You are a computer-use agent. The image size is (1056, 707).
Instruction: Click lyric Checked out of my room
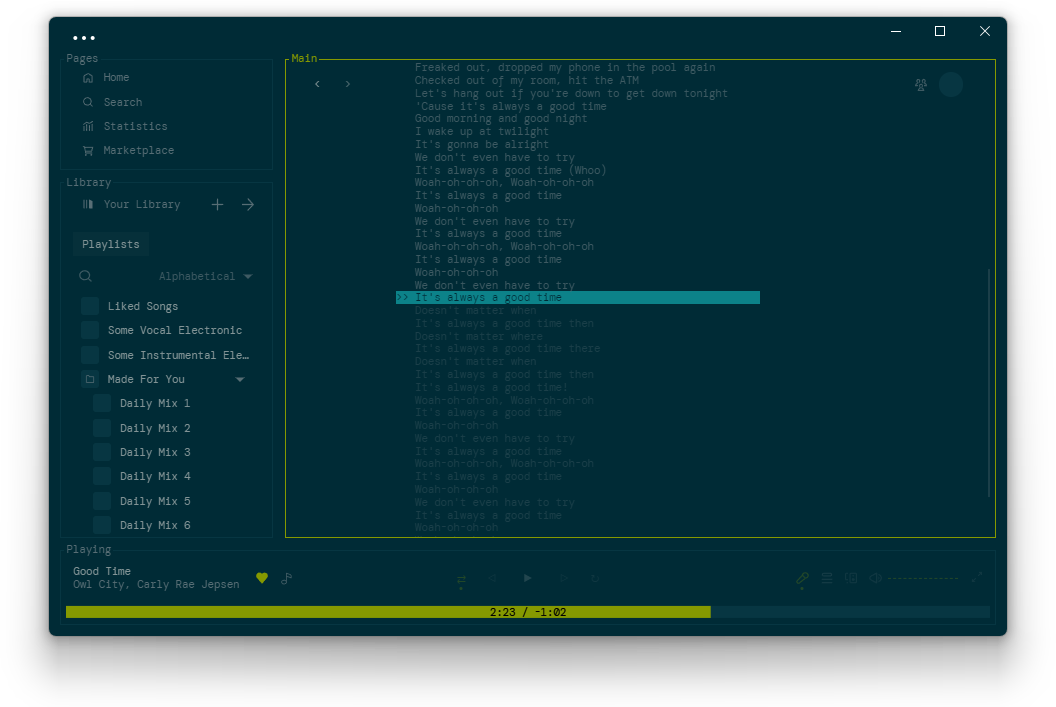pyautogui.click(x=527, y=81)
